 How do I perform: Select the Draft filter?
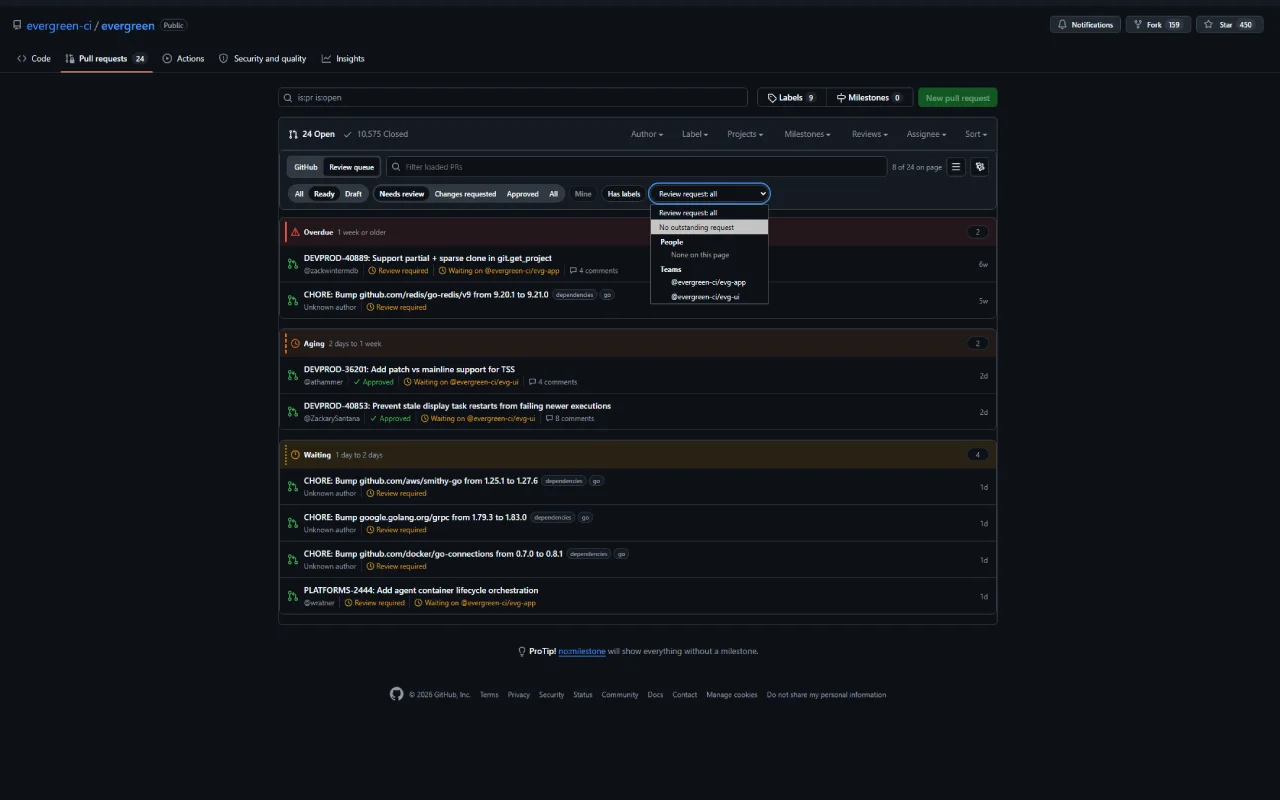coord(354,194)
